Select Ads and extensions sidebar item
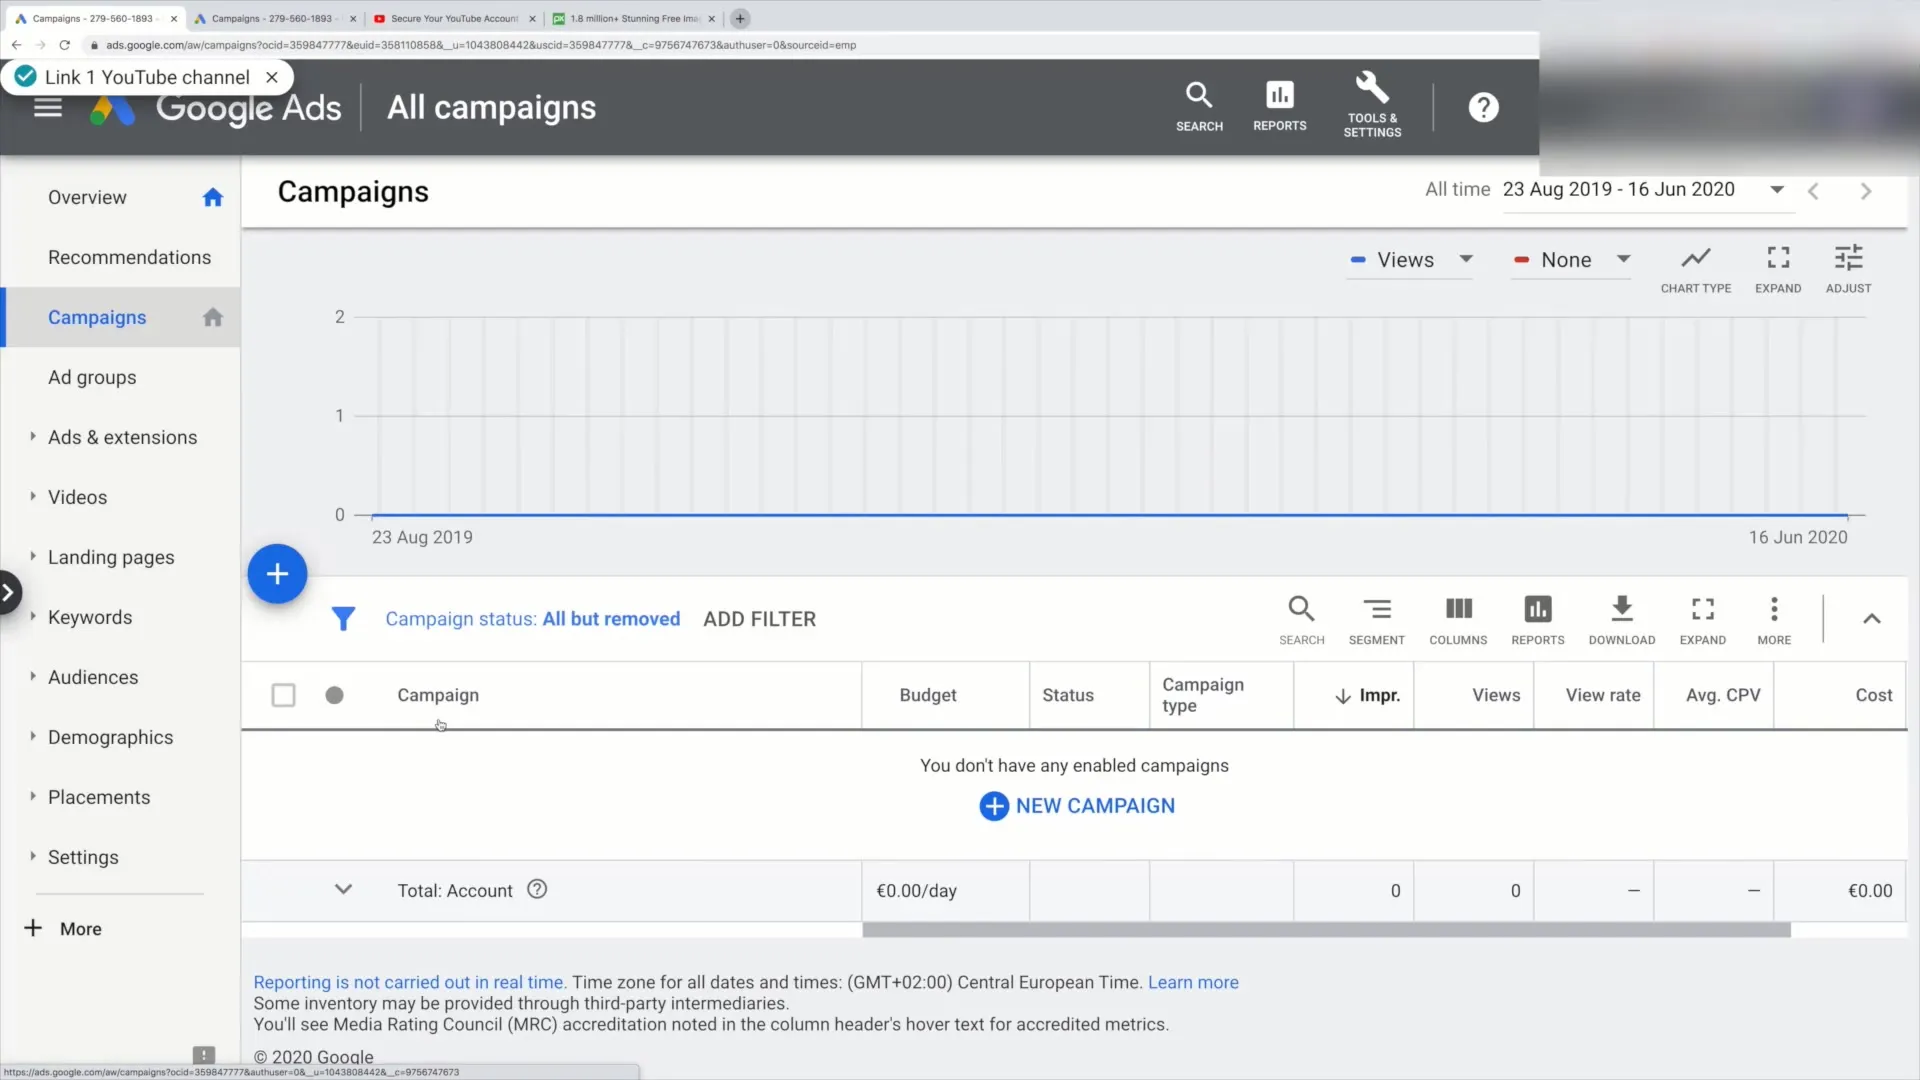 click(x=123, y=436)
